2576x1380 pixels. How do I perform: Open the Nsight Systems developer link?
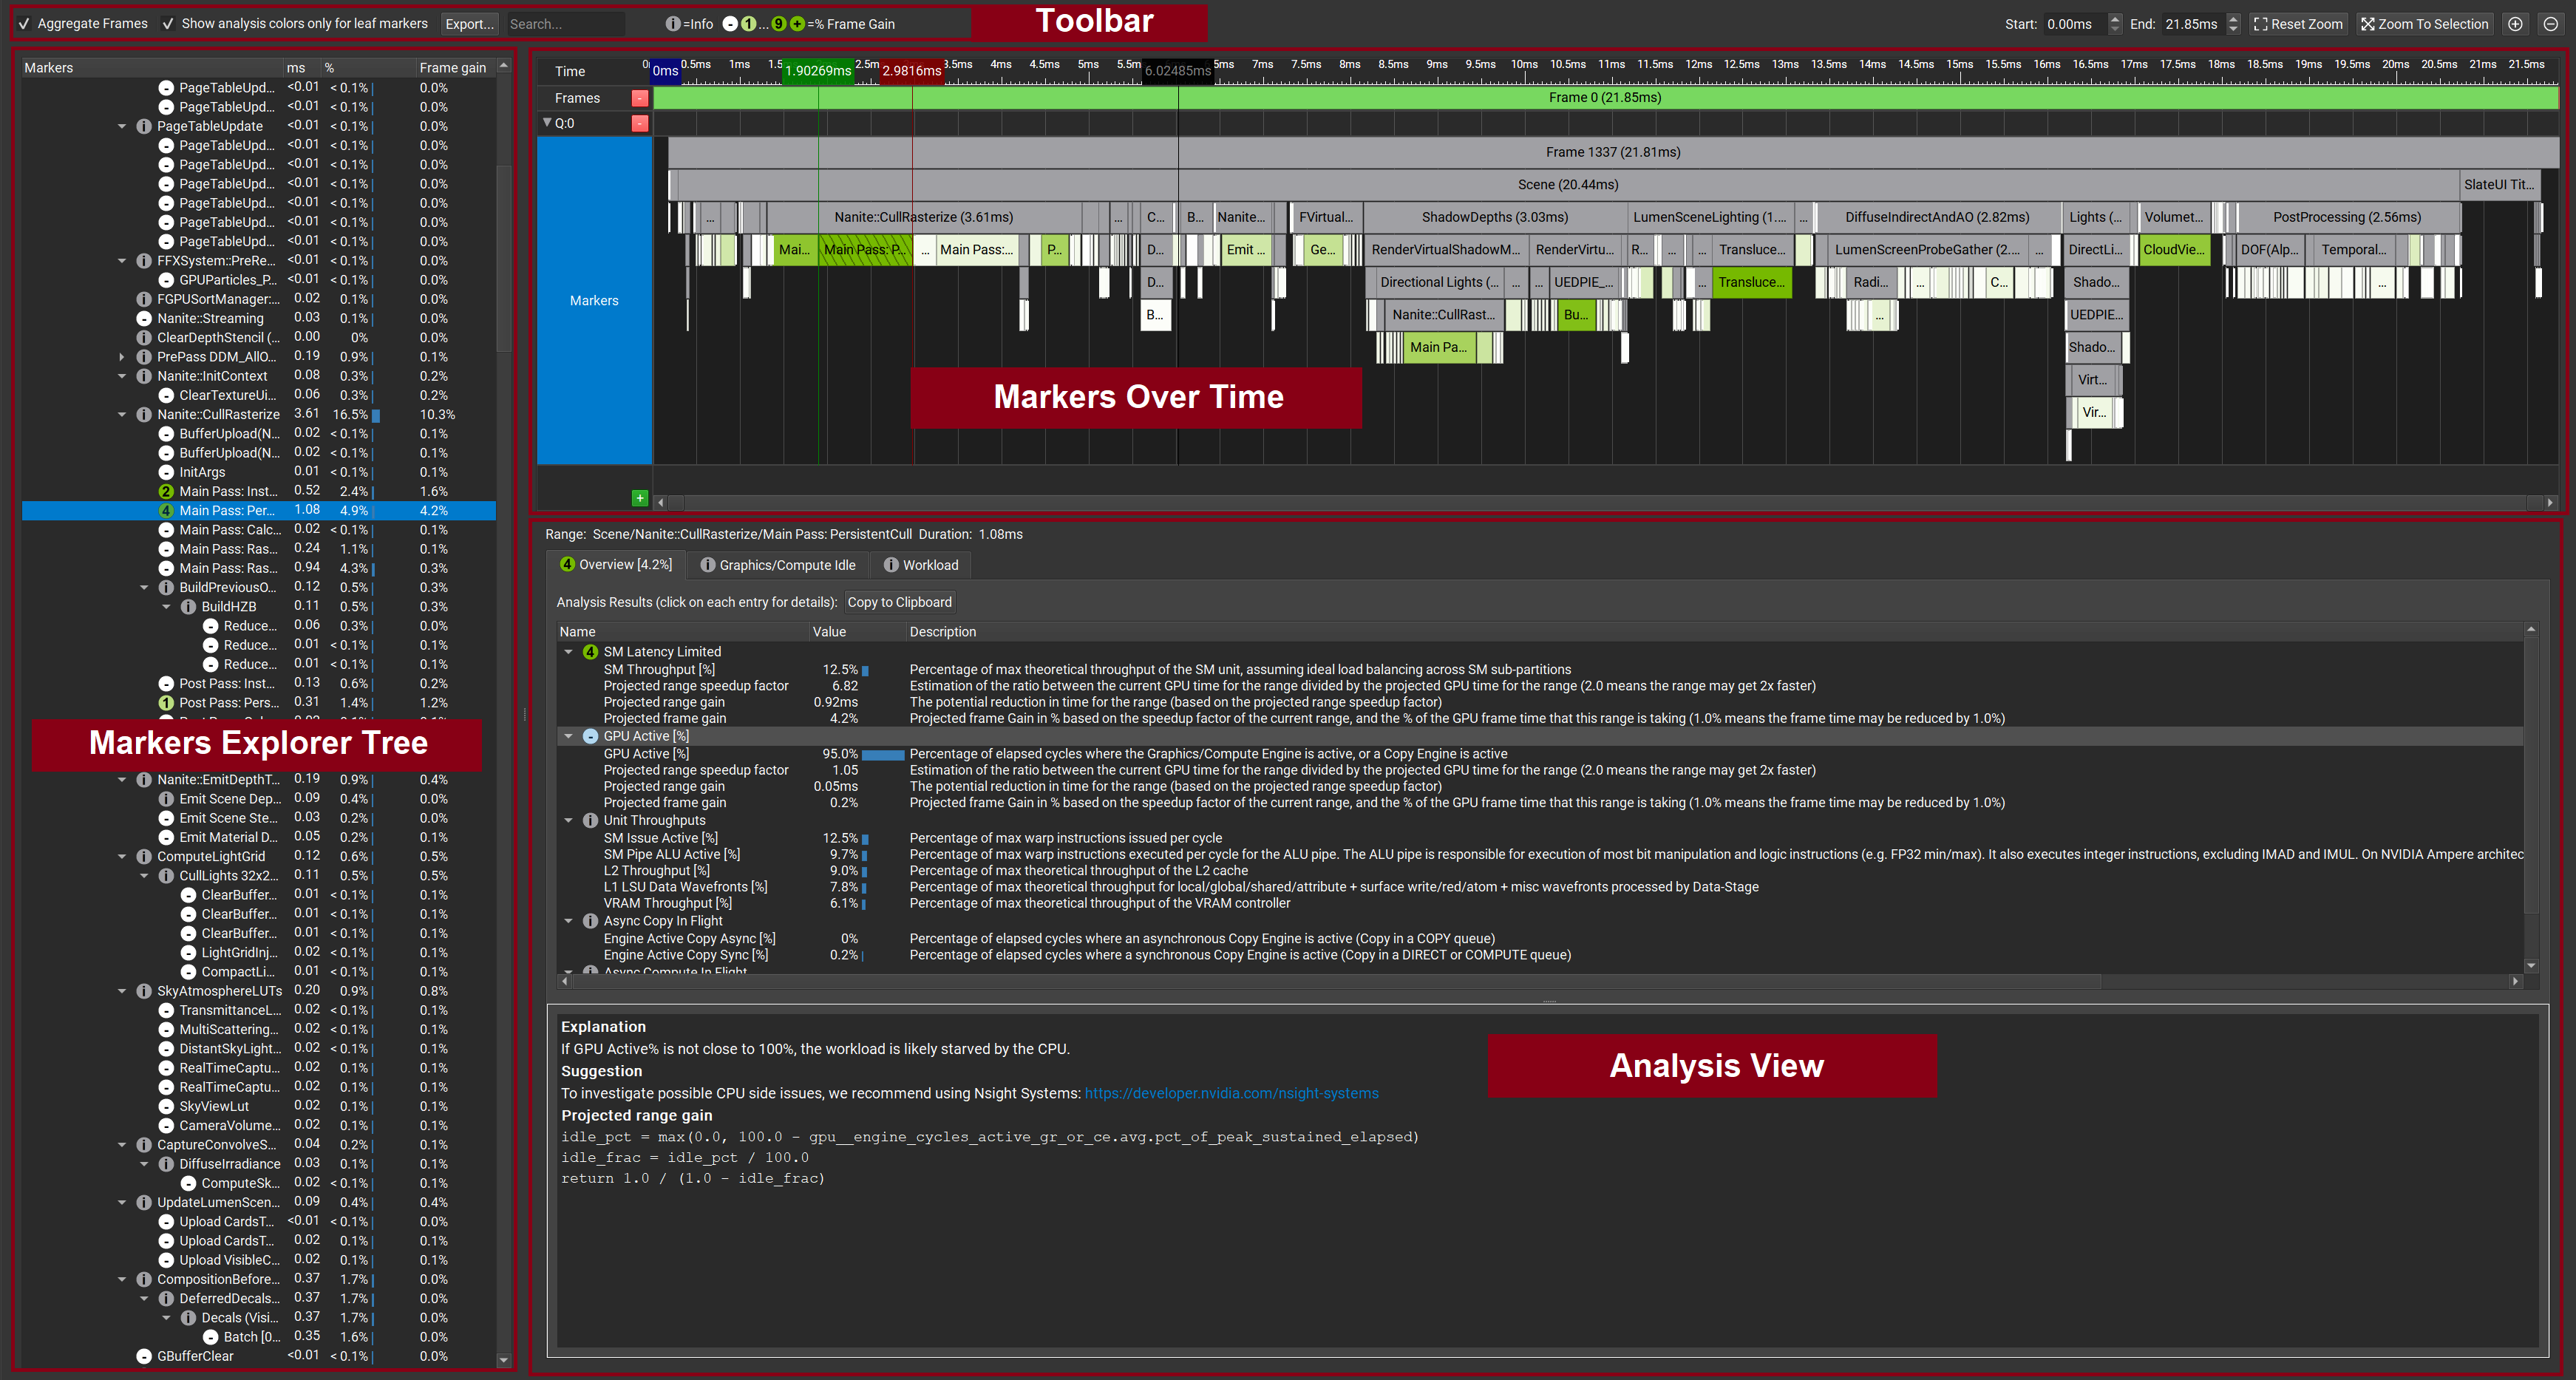[1231, 1093]
